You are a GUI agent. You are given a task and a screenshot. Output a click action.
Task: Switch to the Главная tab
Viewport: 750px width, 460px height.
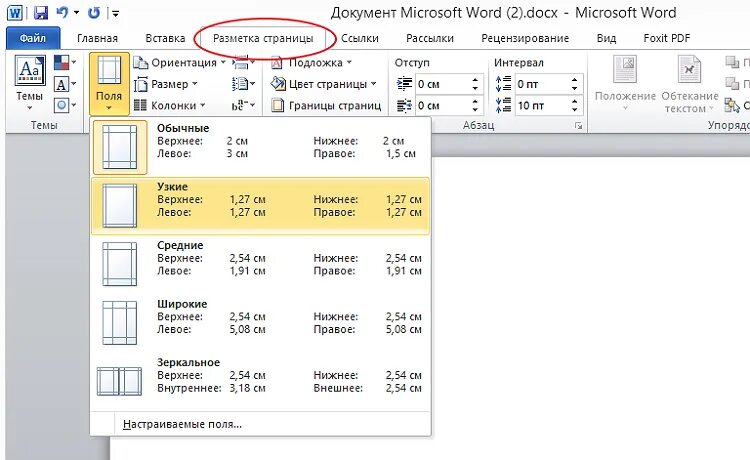[98, 38]
